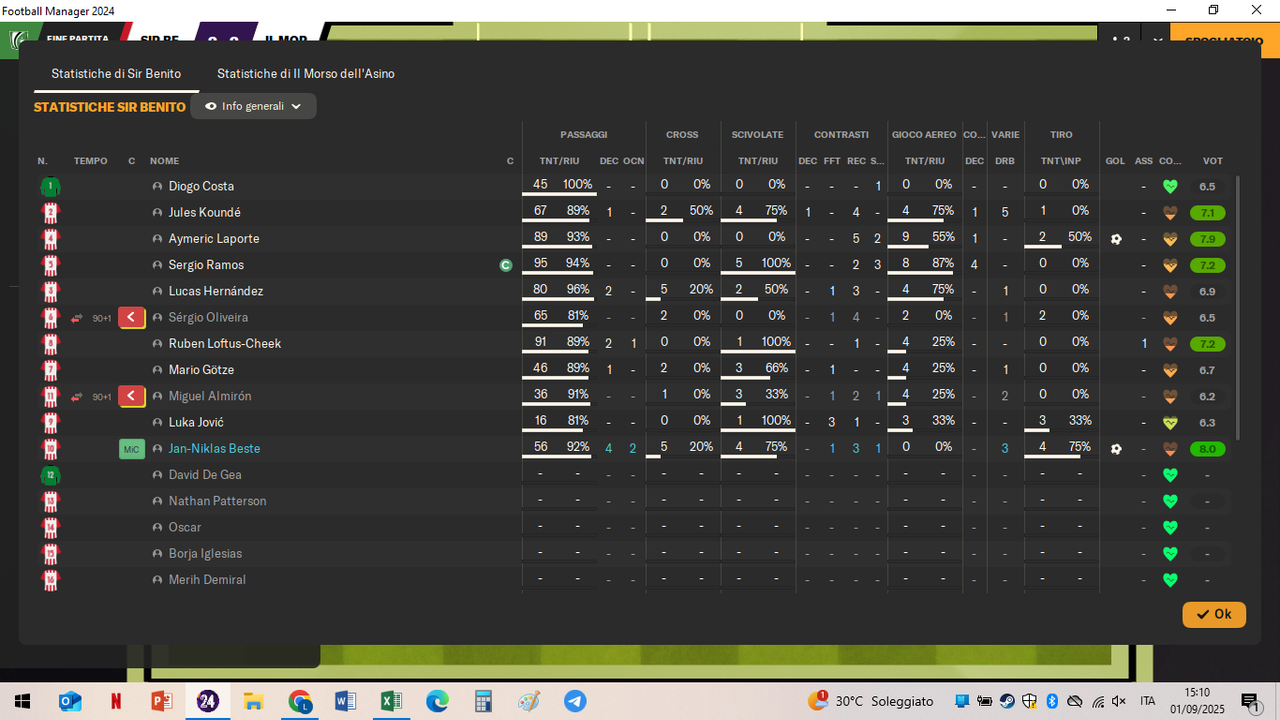Click the number 1 goalkeeper shirt icon
The width and height of the screenshot is (1280, 720).
pos(50,186)
